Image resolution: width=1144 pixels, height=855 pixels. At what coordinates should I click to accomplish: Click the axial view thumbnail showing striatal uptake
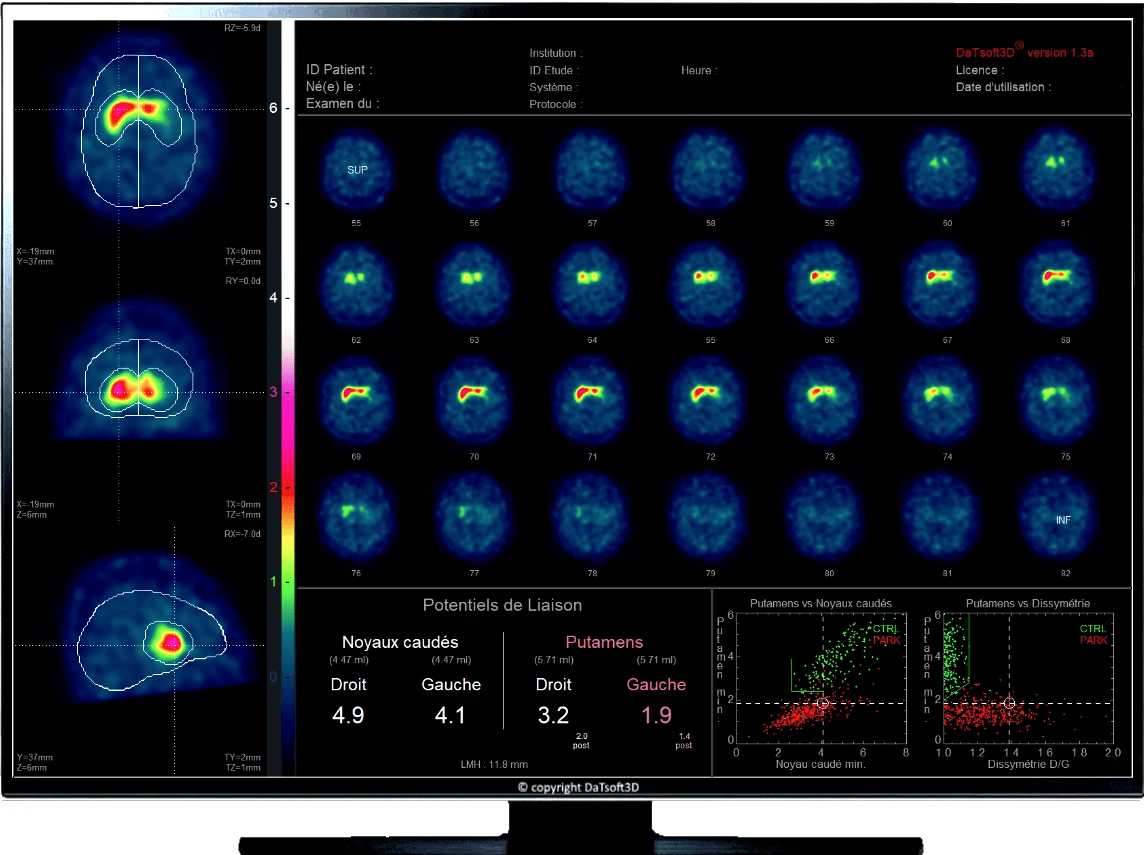tap(140, 130)
